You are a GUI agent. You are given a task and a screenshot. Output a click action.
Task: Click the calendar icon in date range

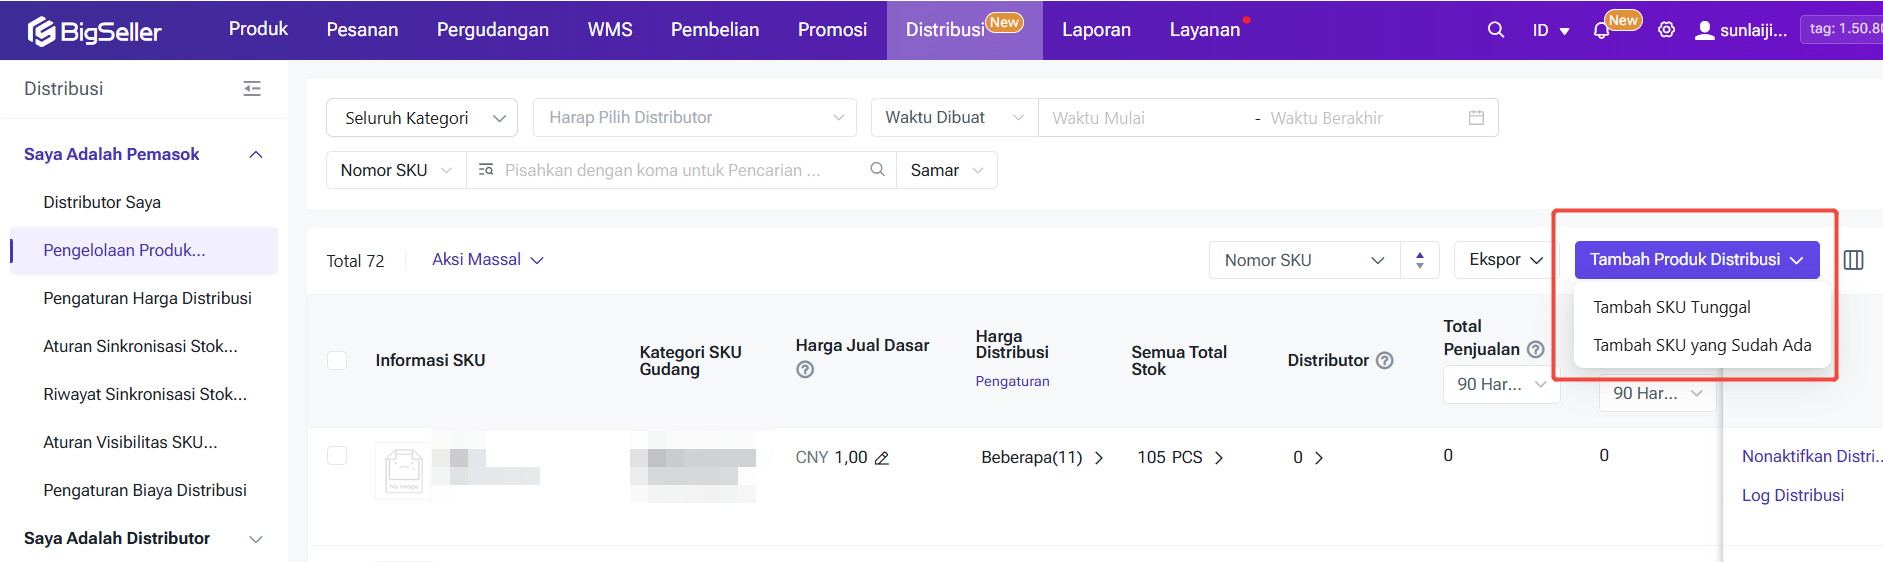tap(1476, 118)
